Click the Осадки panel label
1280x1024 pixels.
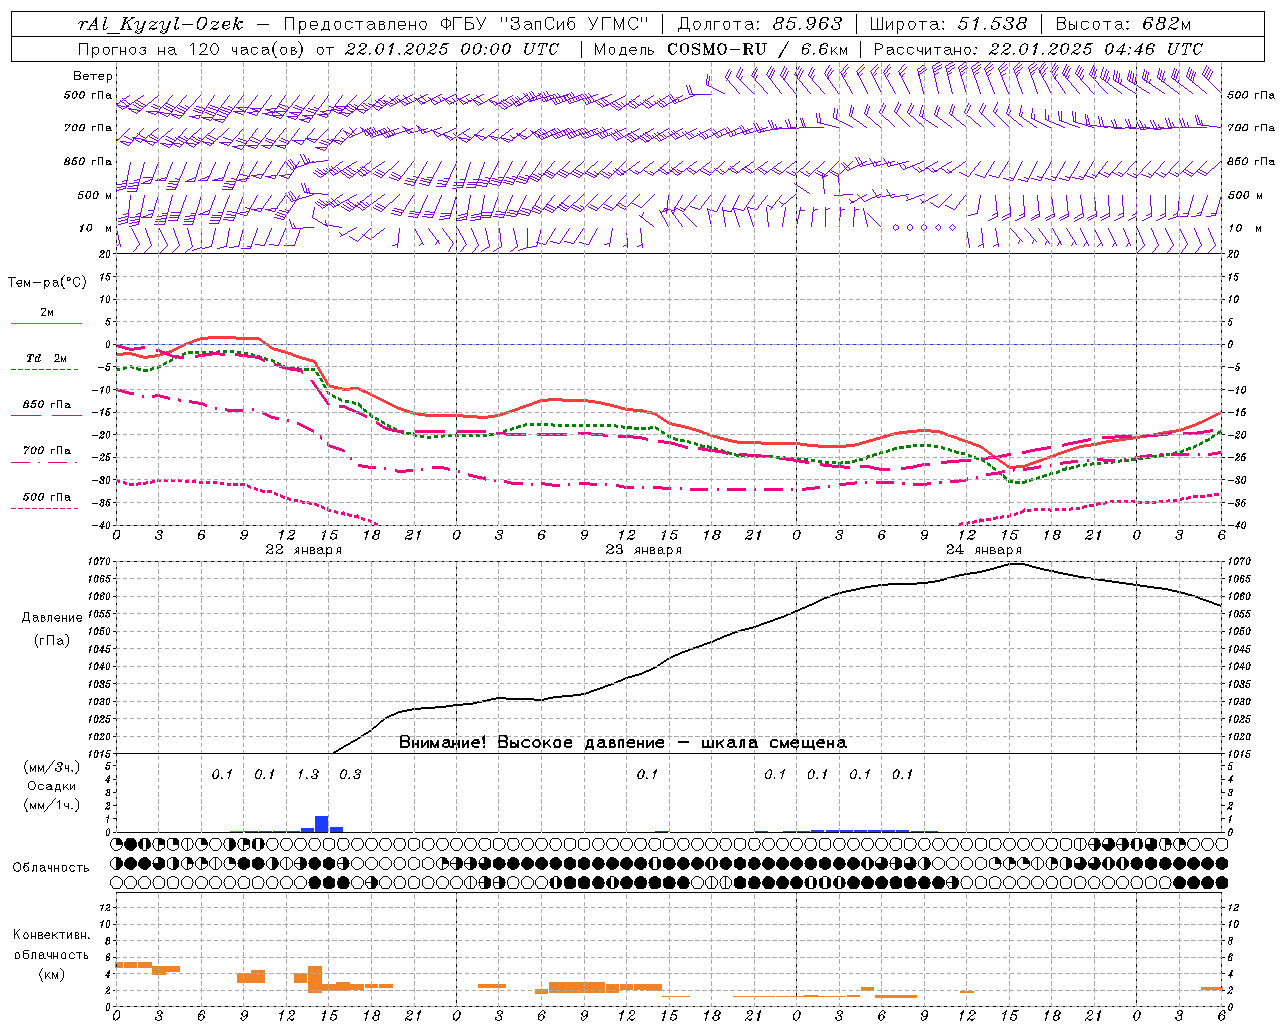coord(52,786)
